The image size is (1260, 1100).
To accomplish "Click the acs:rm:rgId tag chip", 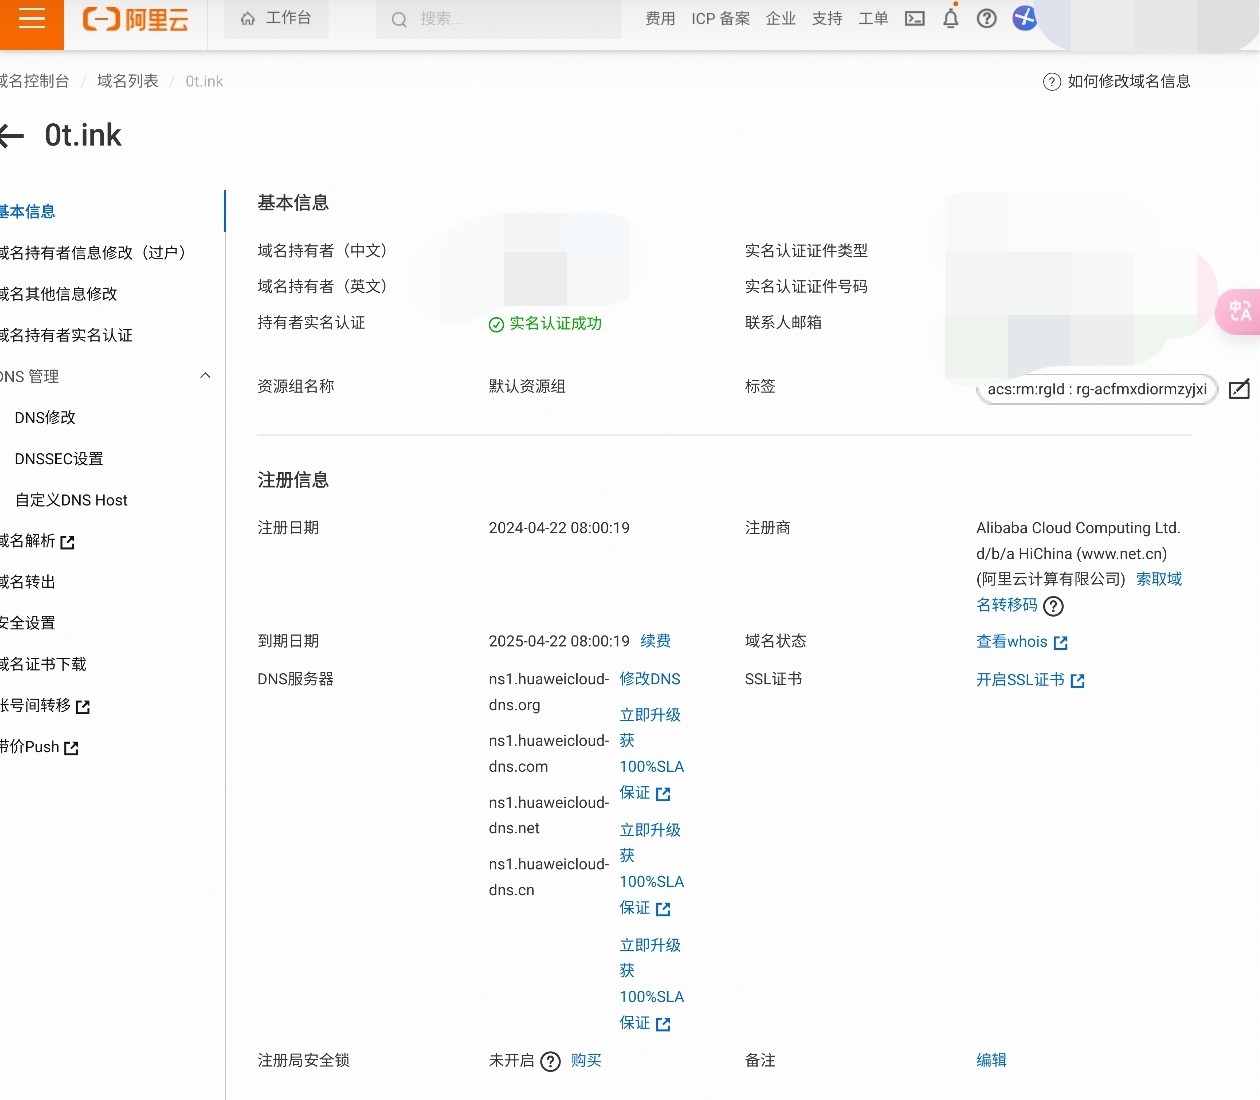I will [x=1097, y=389].
